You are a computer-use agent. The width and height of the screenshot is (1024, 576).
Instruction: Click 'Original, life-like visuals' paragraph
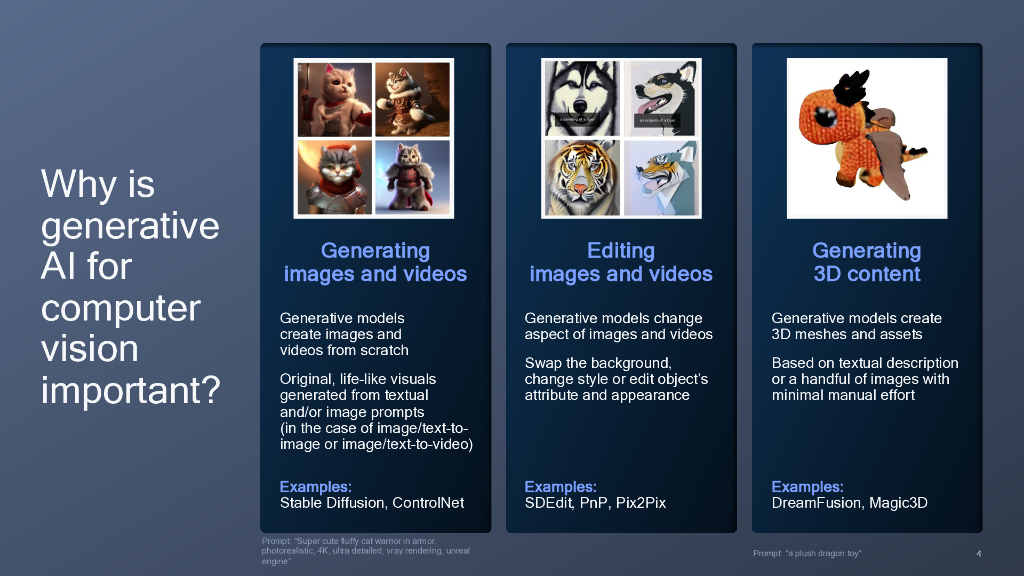[x=376, y=411]
